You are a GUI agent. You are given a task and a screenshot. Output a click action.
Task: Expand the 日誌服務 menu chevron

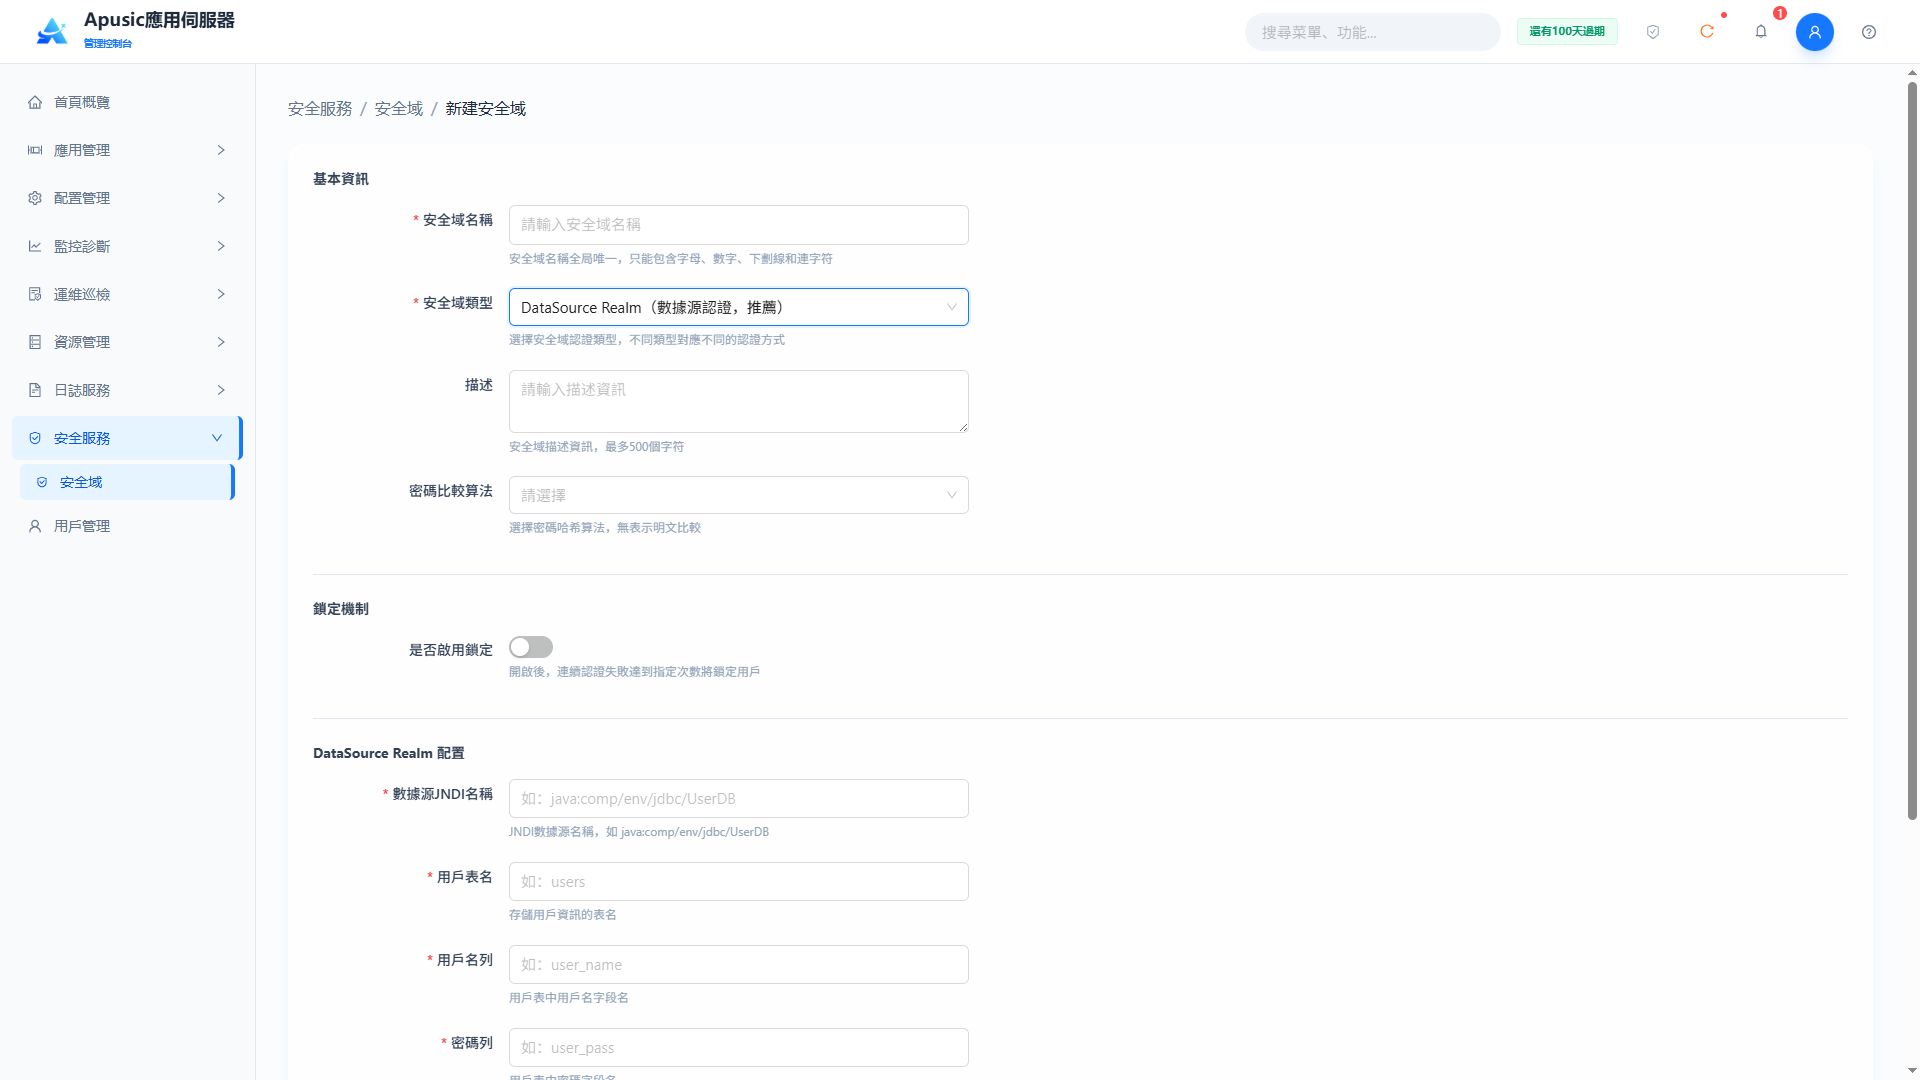[221, 390]
